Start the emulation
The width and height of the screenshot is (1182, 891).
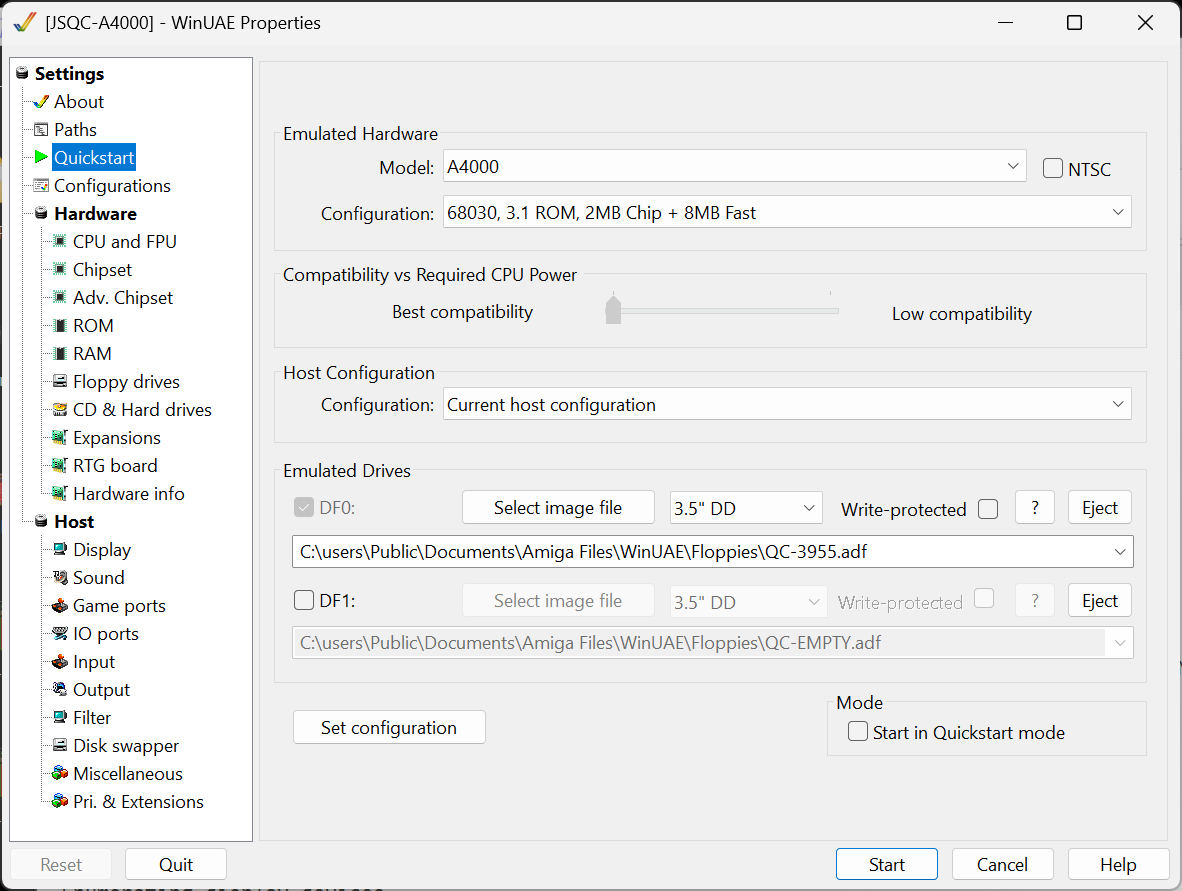[886, 865]
